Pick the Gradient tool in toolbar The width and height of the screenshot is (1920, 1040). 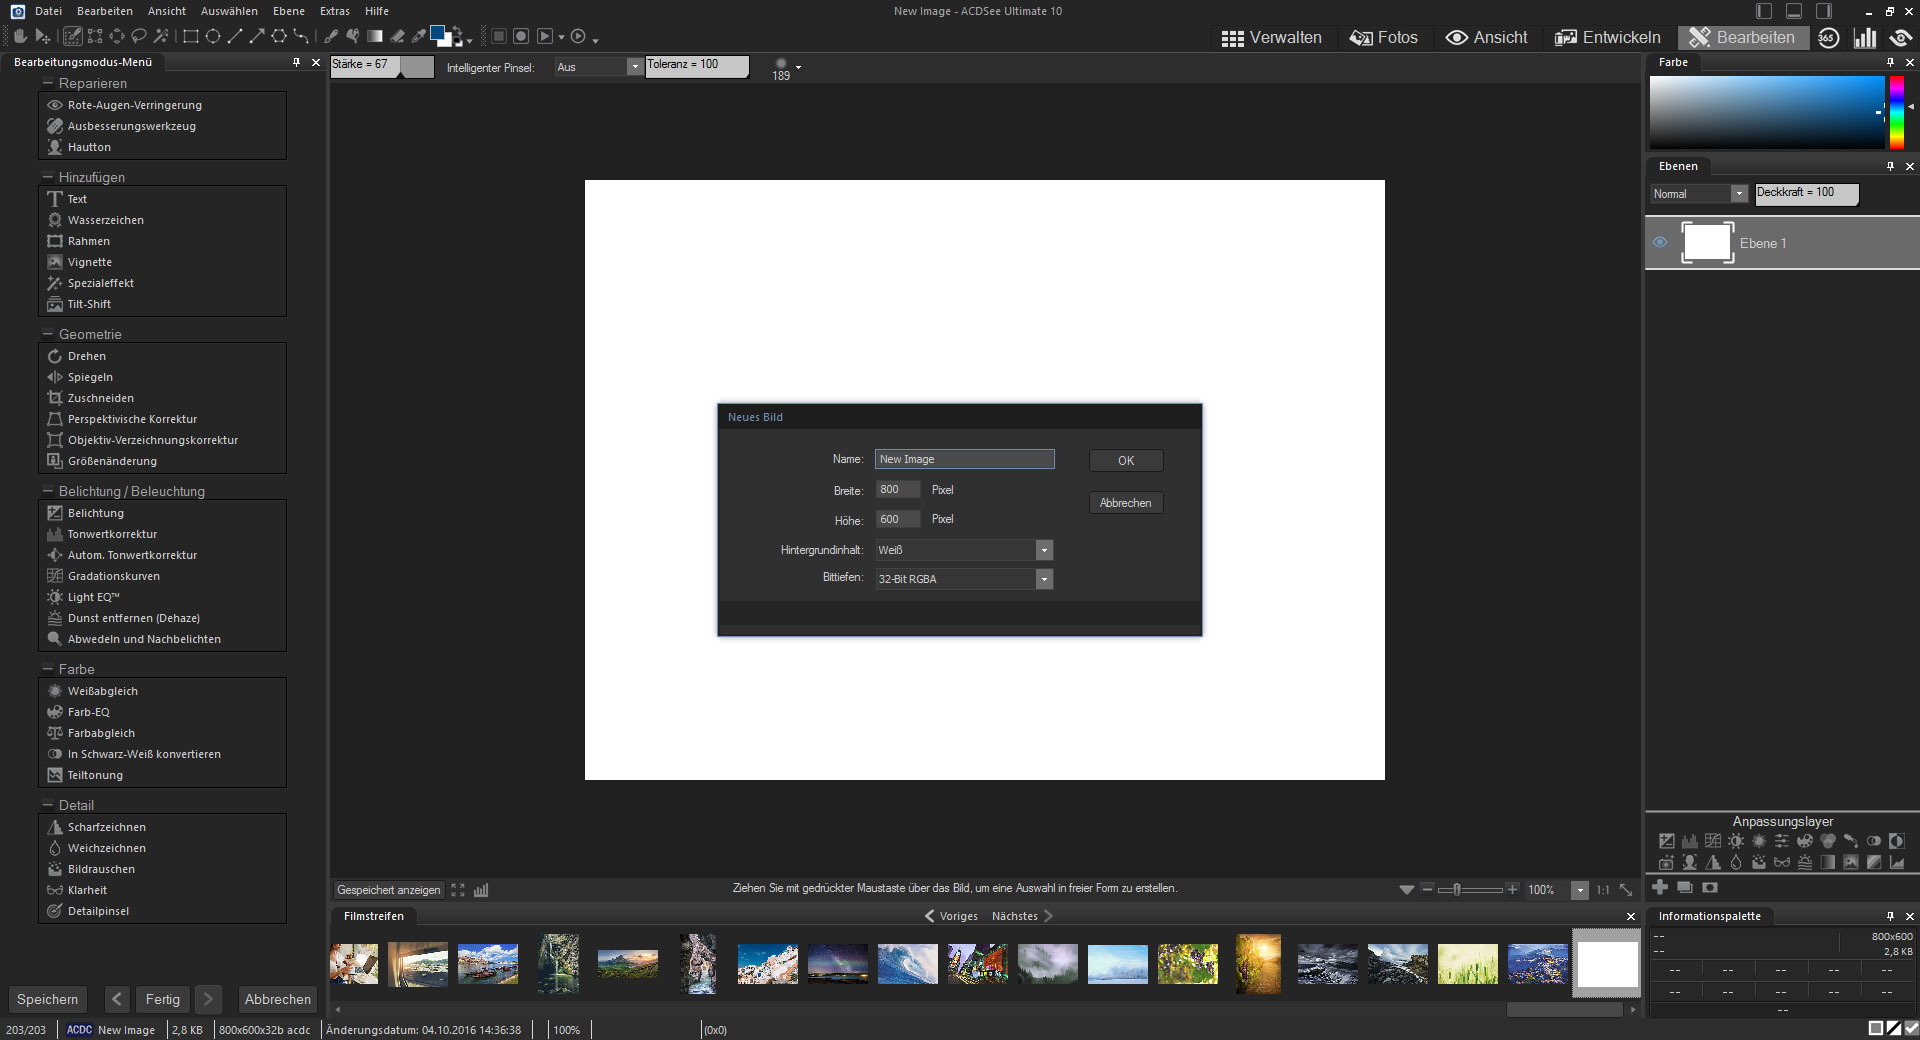[375, 37]
